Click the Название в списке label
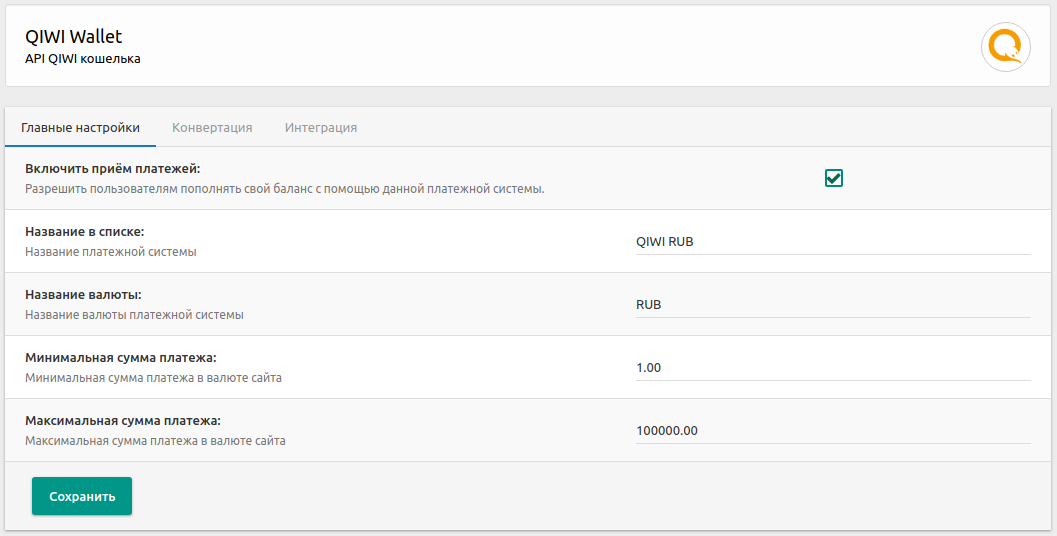This screenshot has height=536, width=1057. 85,231
